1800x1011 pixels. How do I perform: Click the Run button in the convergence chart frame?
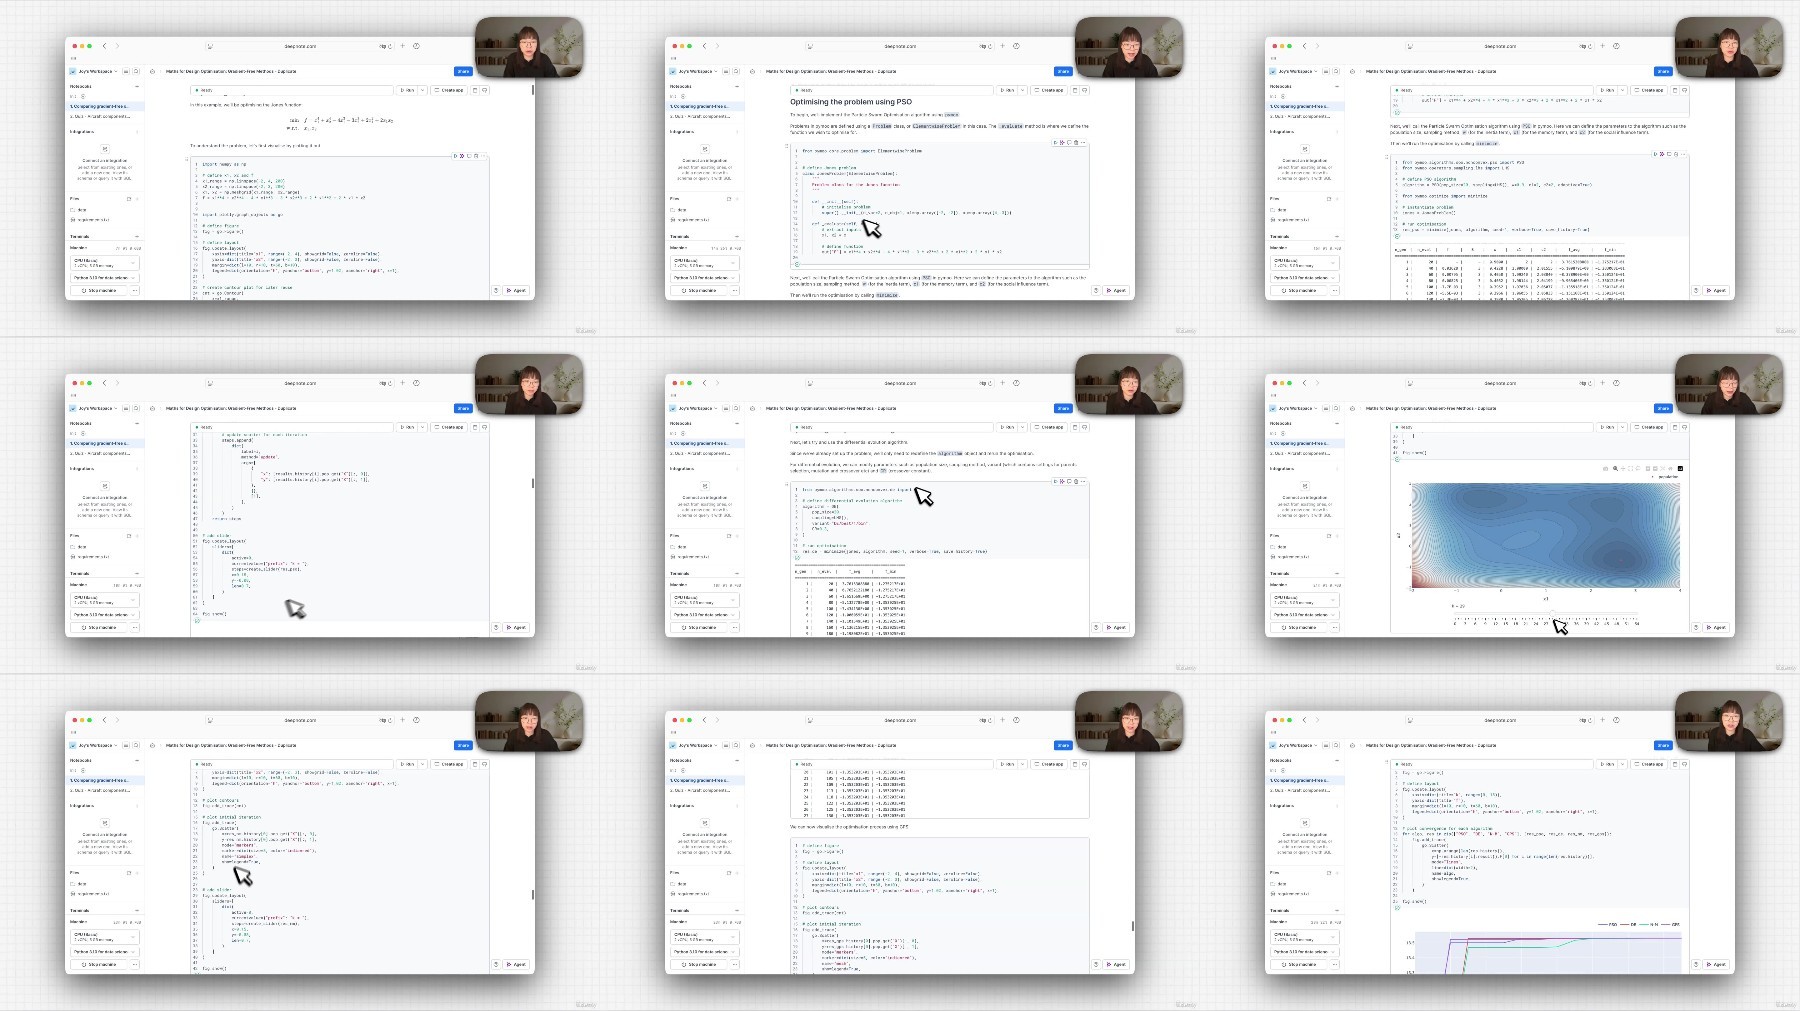(x=1607, y=764)
